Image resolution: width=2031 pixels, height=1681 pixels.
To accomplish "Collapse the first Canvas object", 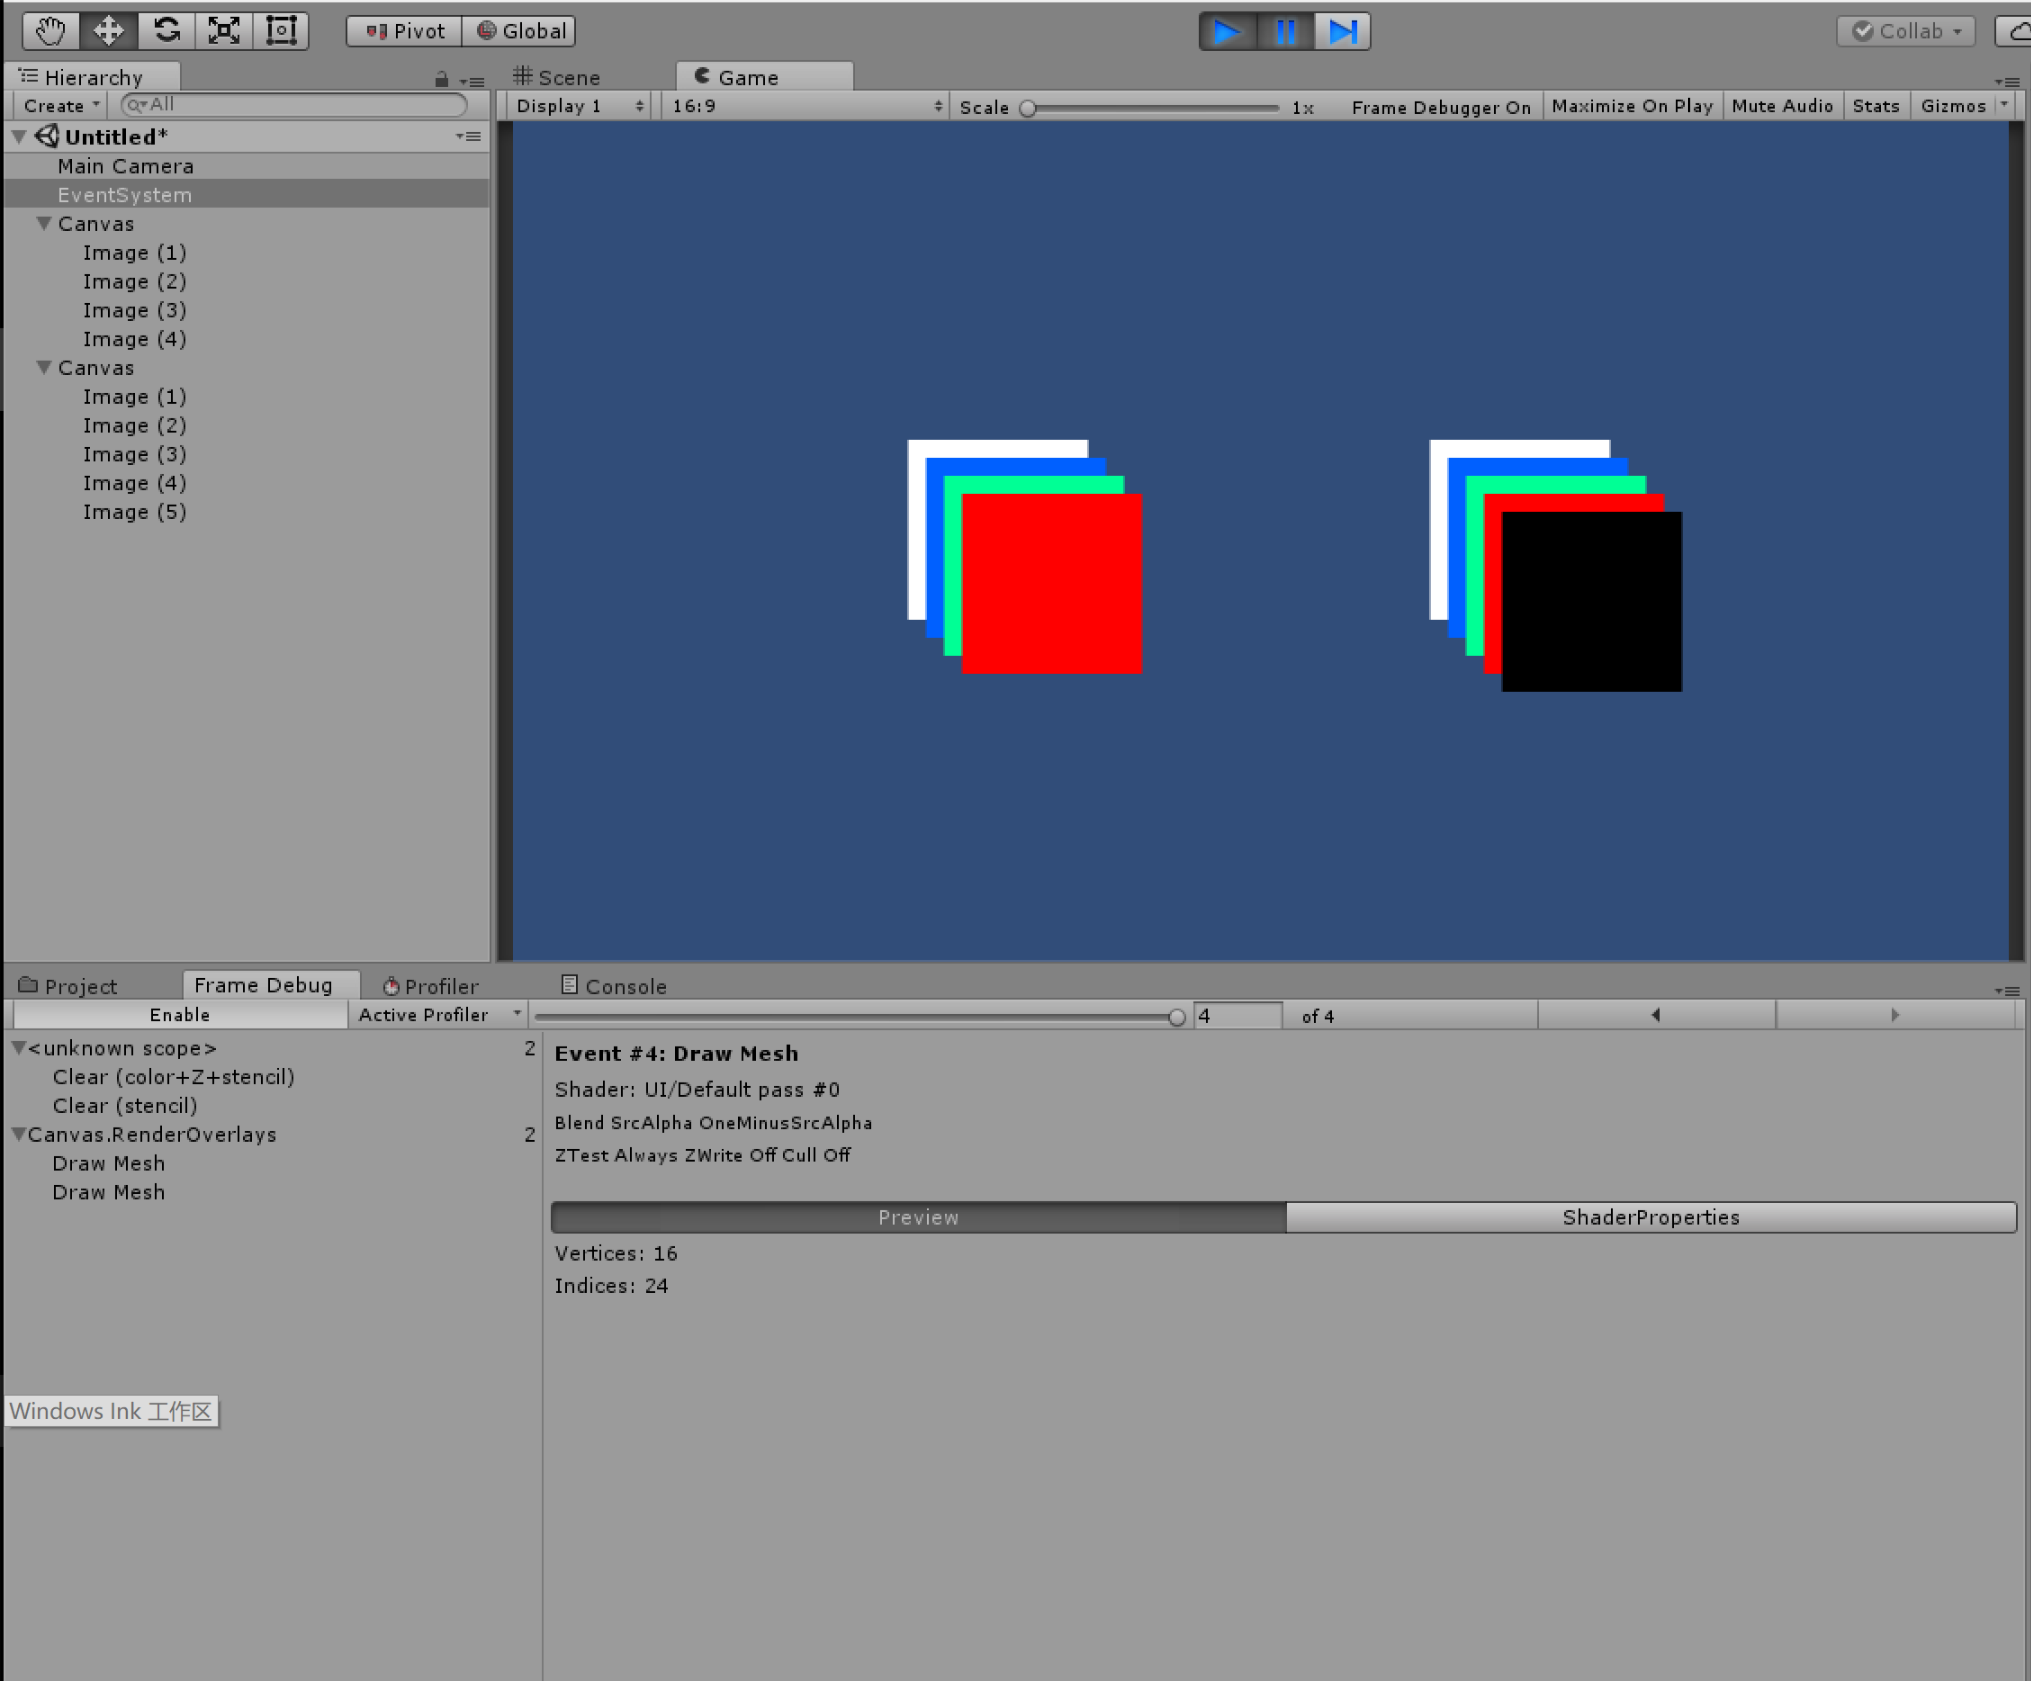I will point(44,224).
